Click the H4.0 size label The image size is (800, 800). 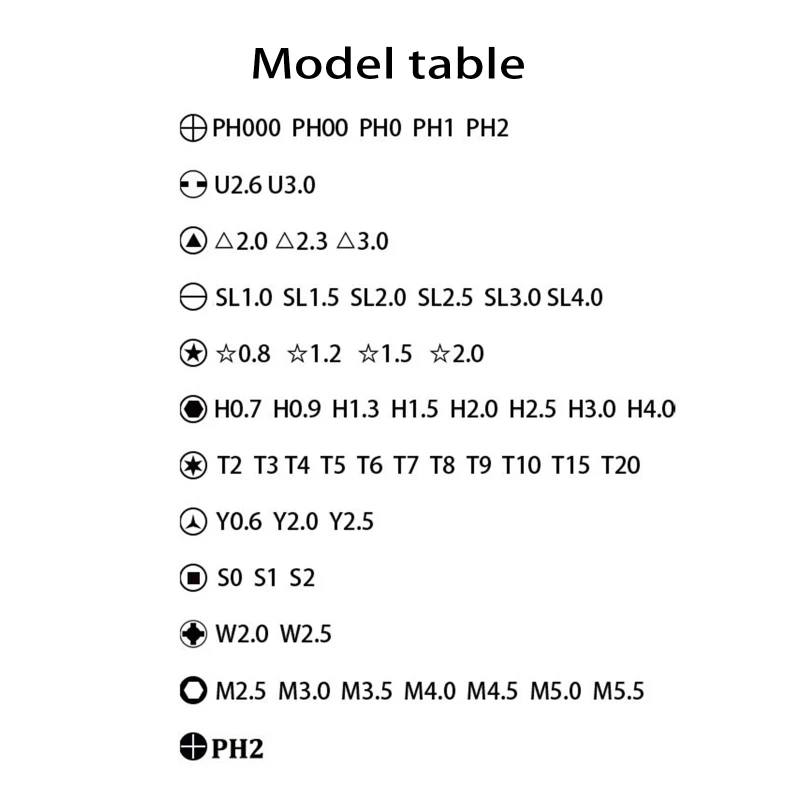651,409
